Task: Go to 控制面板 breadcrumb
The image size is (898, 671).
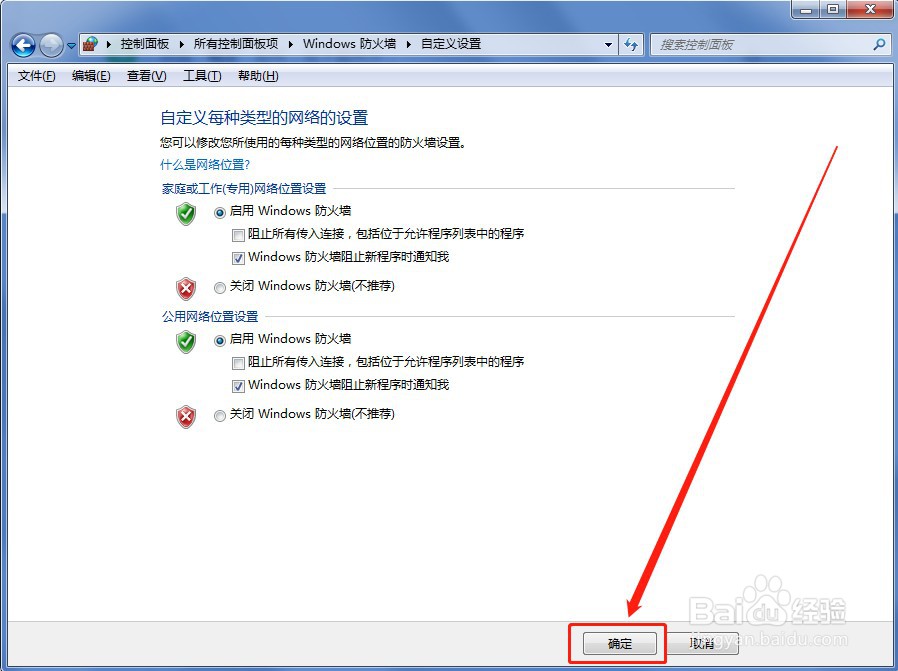Action: click(145, 44)
